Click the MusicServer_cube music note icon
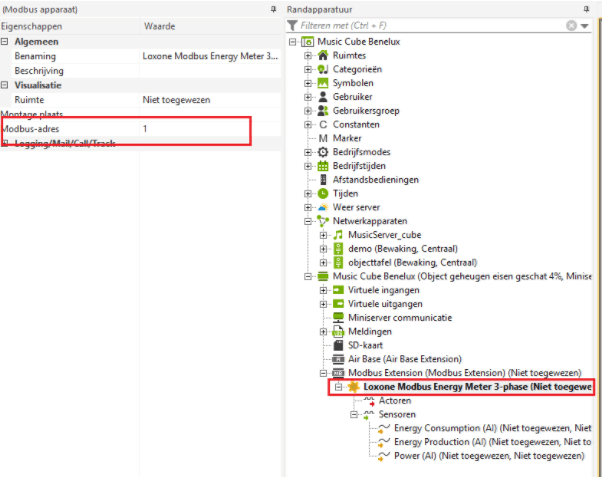602x477 pixels. [x=338, y=234]
